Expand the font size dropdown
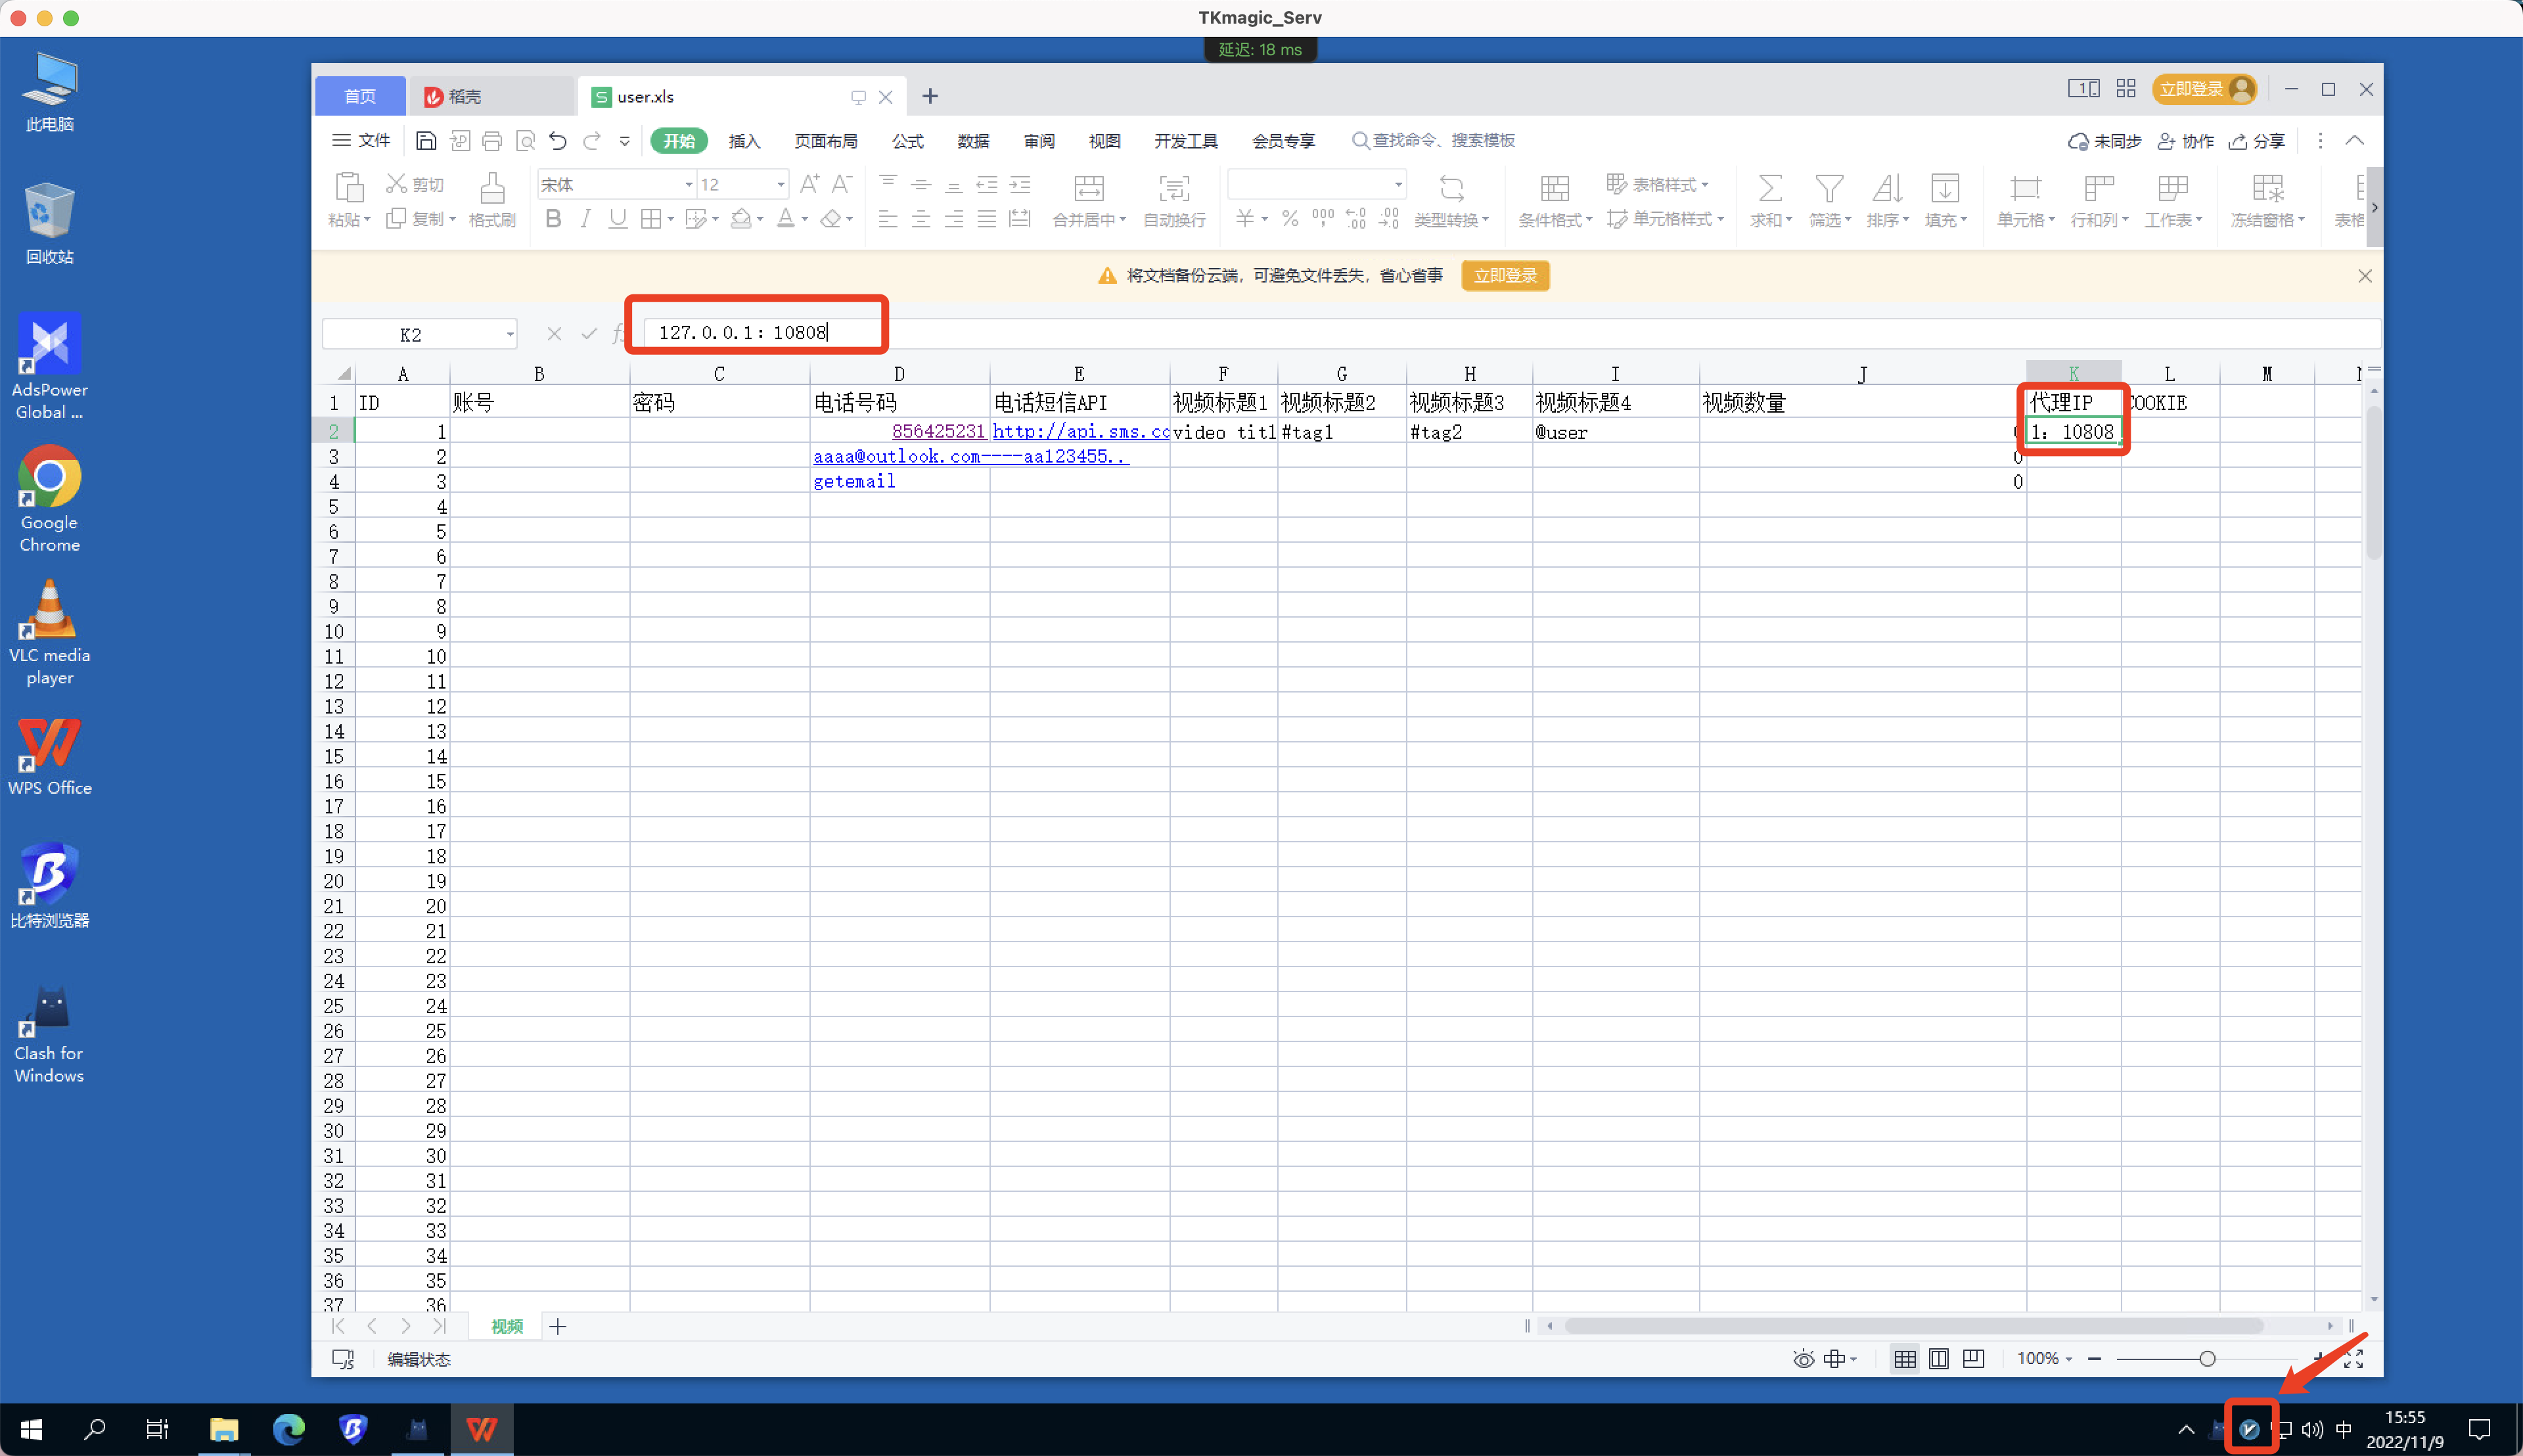This screenshot has height=1456, width=2523. tap(780, 185)
